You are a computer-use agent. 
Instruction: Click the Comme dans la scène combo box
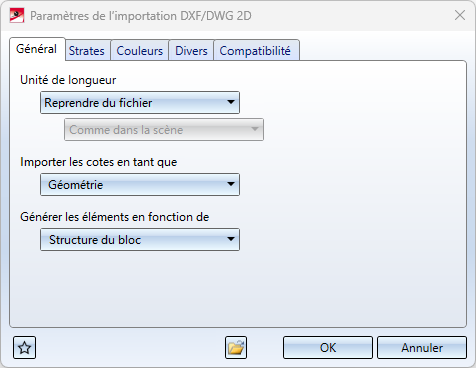(x=164, y=130)
